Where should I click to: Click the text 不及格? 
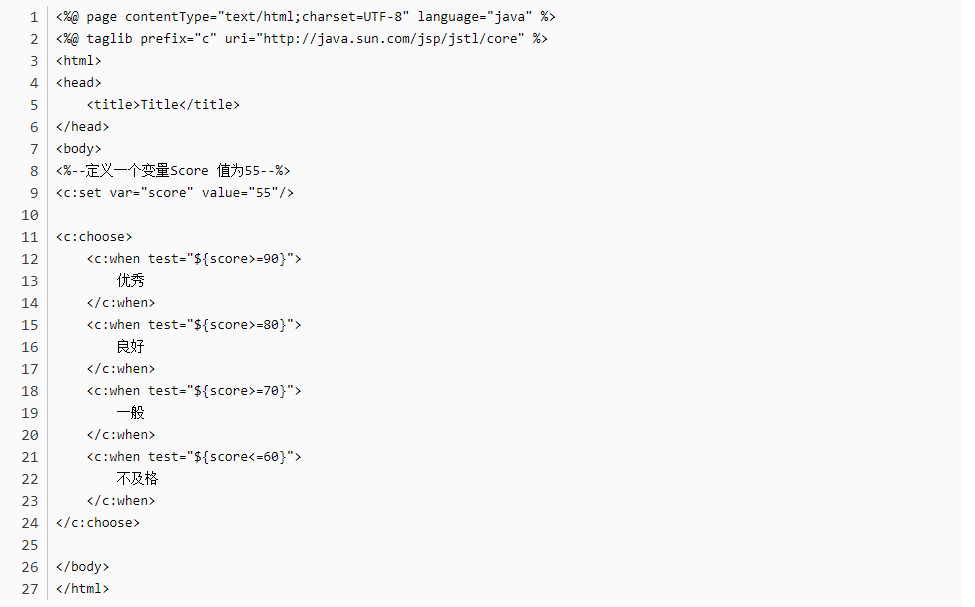(x=137, y=479)
